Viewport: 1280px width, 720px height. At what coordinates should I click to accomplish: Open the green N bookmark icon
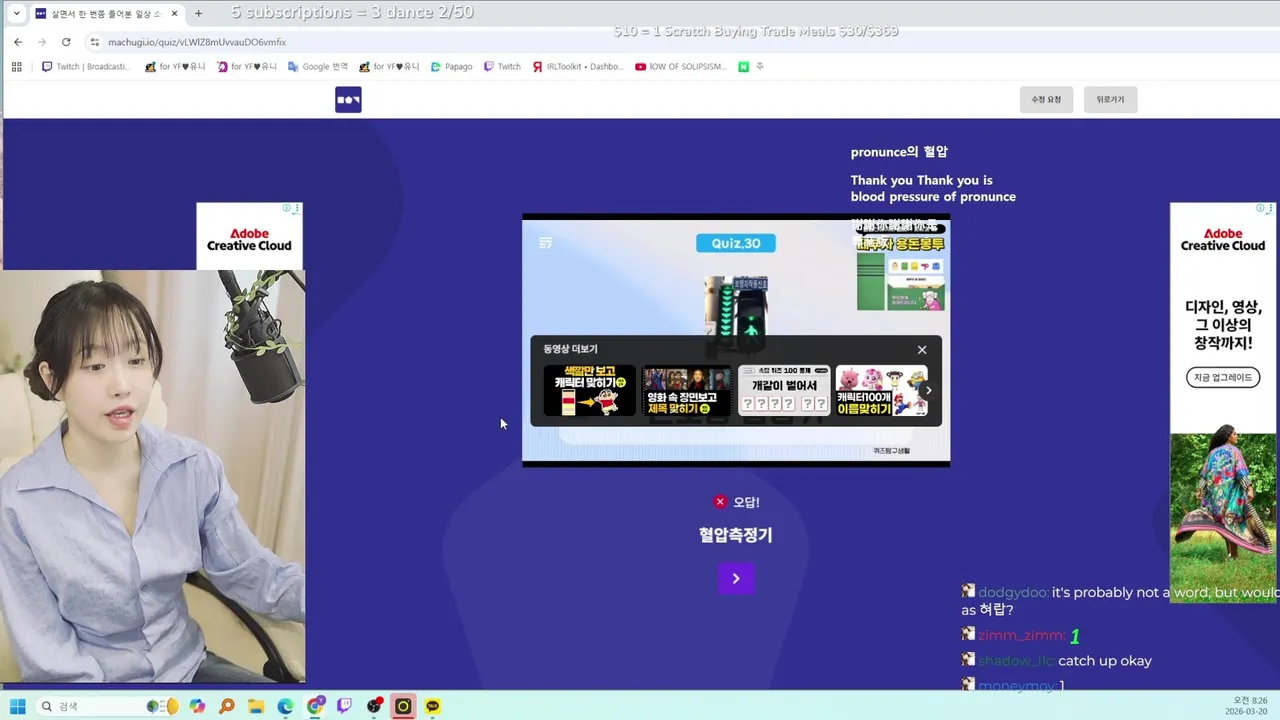pyautogui.click(x=743, y=67)
